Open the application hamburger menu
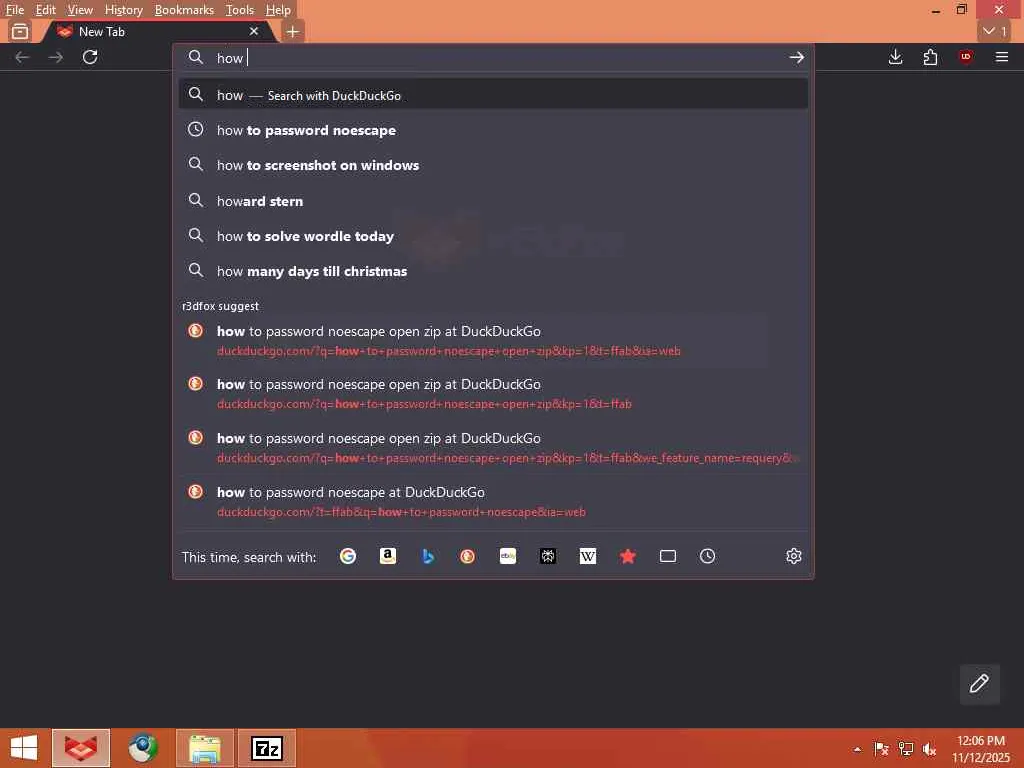The image size is (1024, 768). click(1001, 57)
